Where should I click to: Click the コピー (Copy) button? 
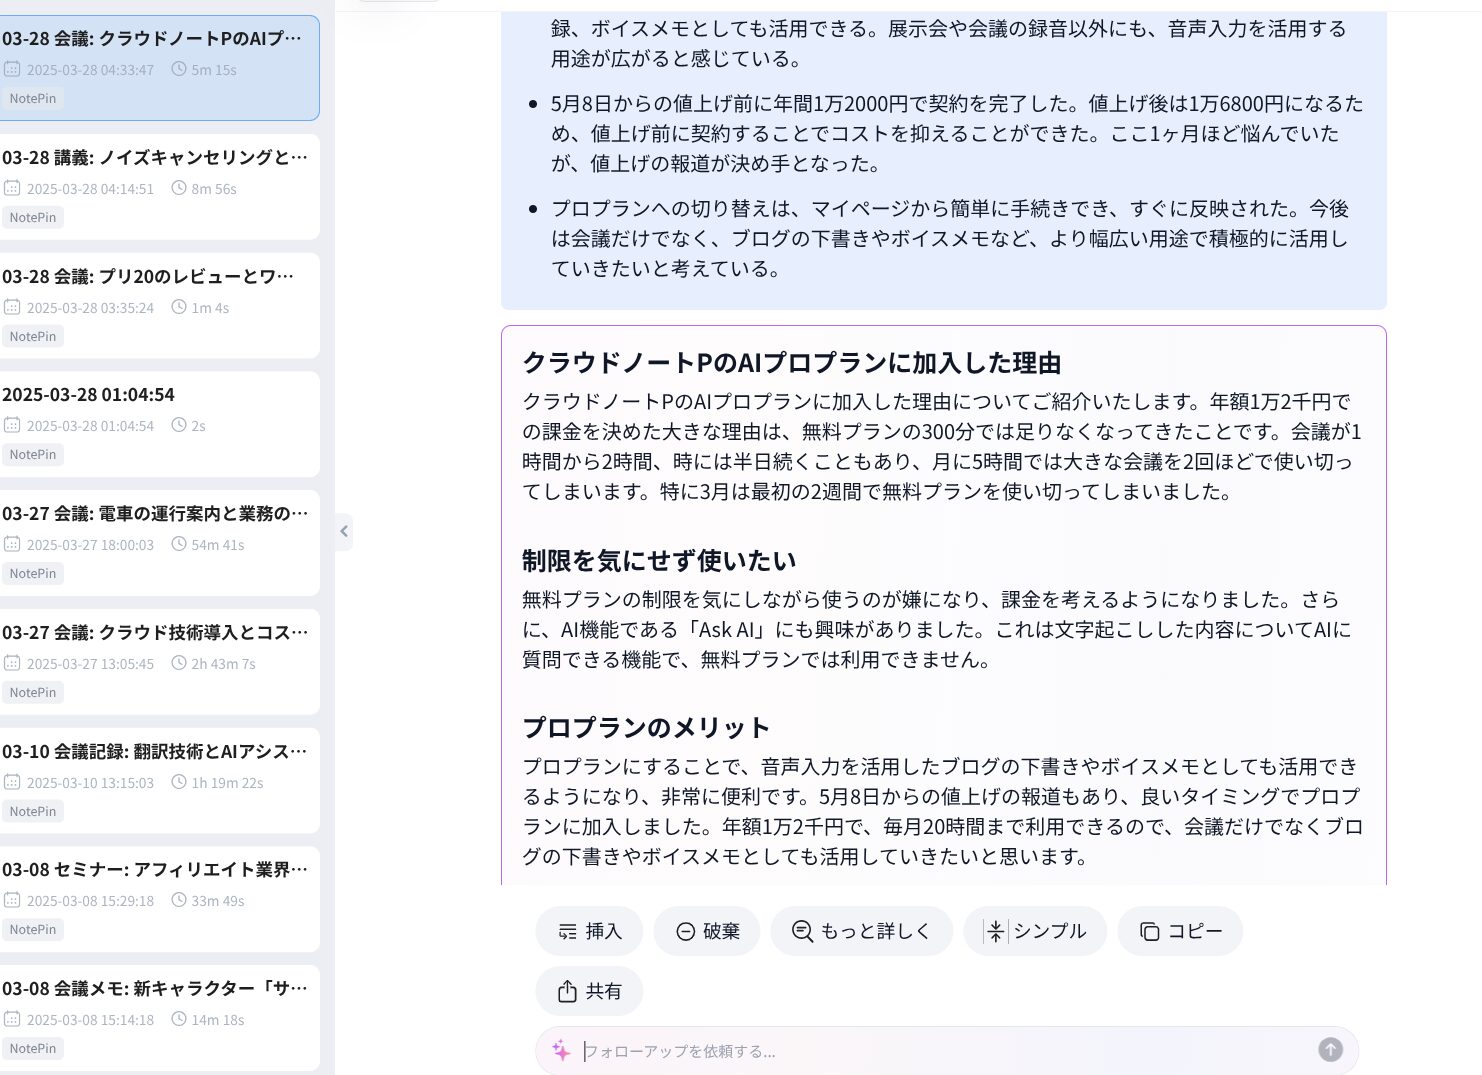[1180, 931]
